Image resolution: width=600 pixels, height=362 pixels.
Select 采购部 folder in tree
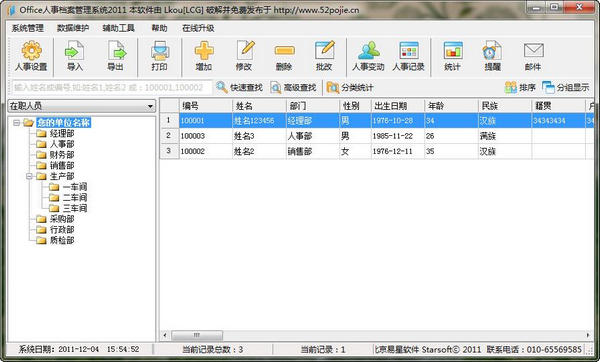(62, 219)
